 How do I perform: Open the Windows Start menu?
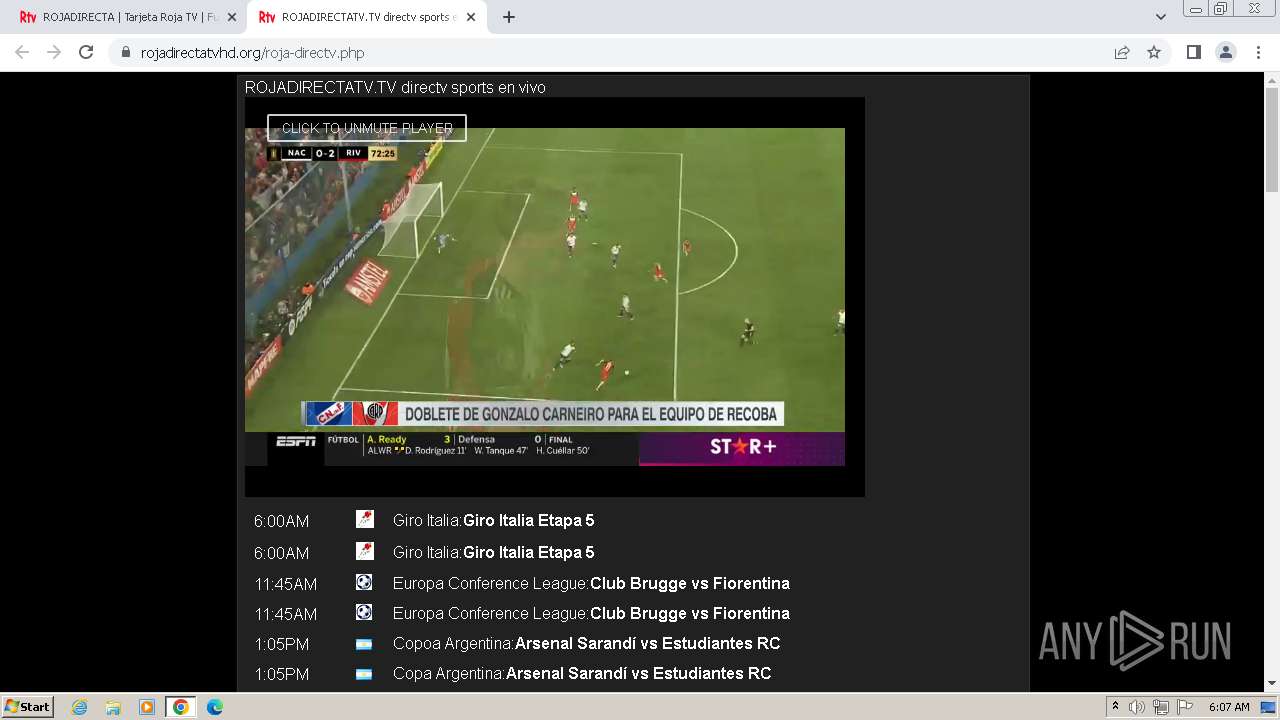(27, 706)
